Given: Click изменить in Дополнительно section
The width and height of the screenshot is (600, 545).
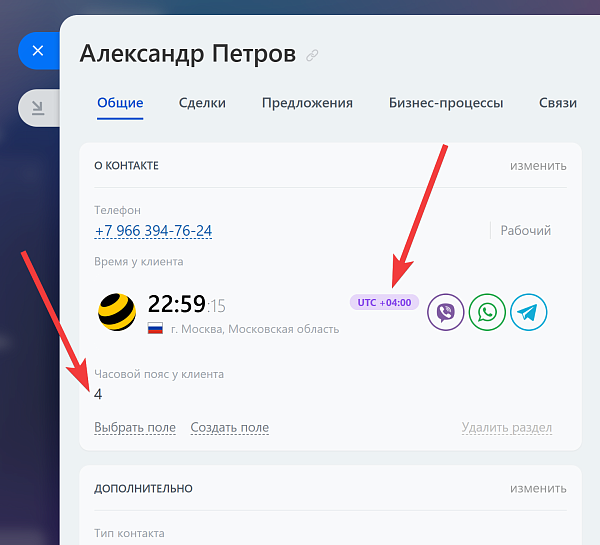Looking at the screenshot, I should pyautogui.click(x=538, y=488).
